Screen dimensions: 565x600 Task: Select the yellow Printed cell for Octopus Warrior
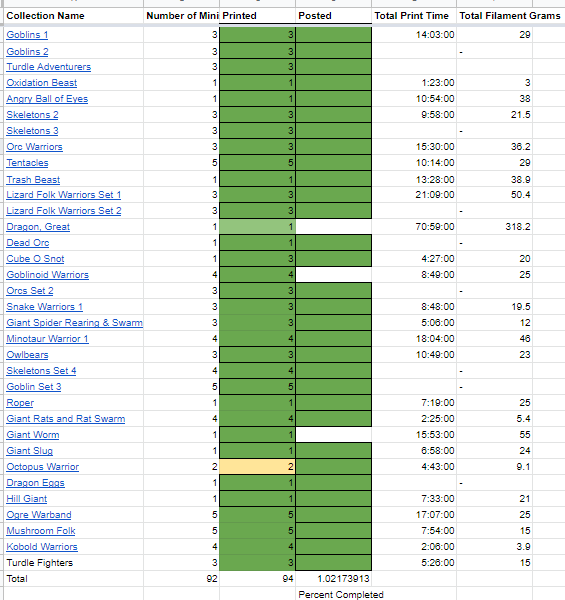click(257, 467)
